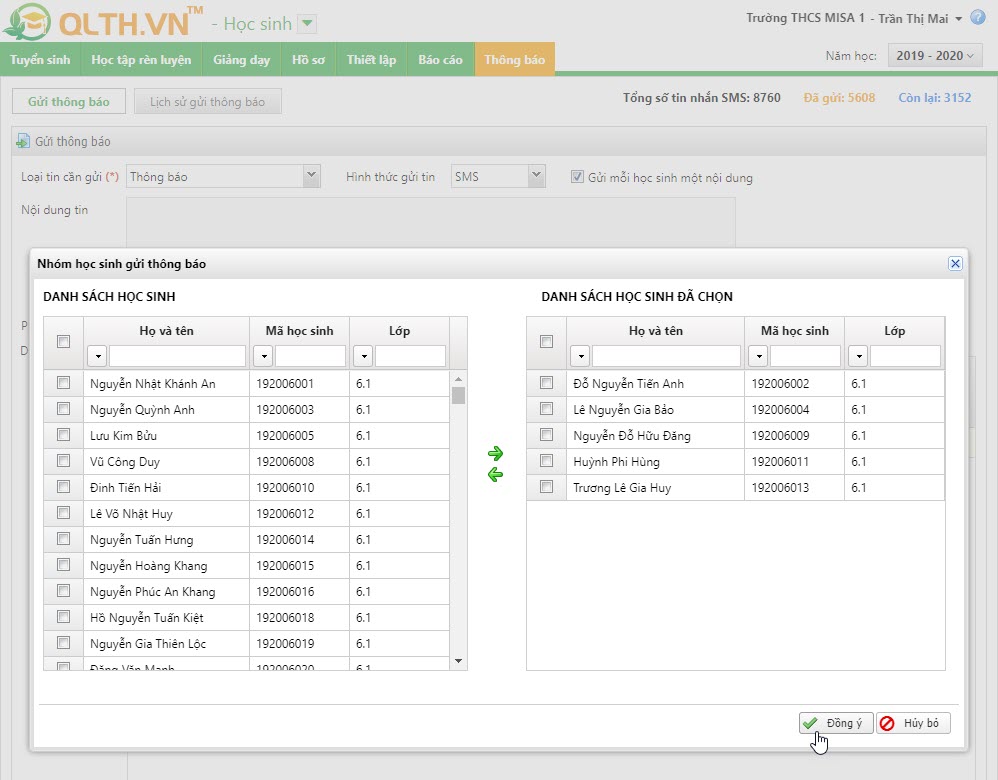This screenshot has width=998, height=780.
Task: Expand the Loại tin cần gửi combo box
Action: click(311, 176)
